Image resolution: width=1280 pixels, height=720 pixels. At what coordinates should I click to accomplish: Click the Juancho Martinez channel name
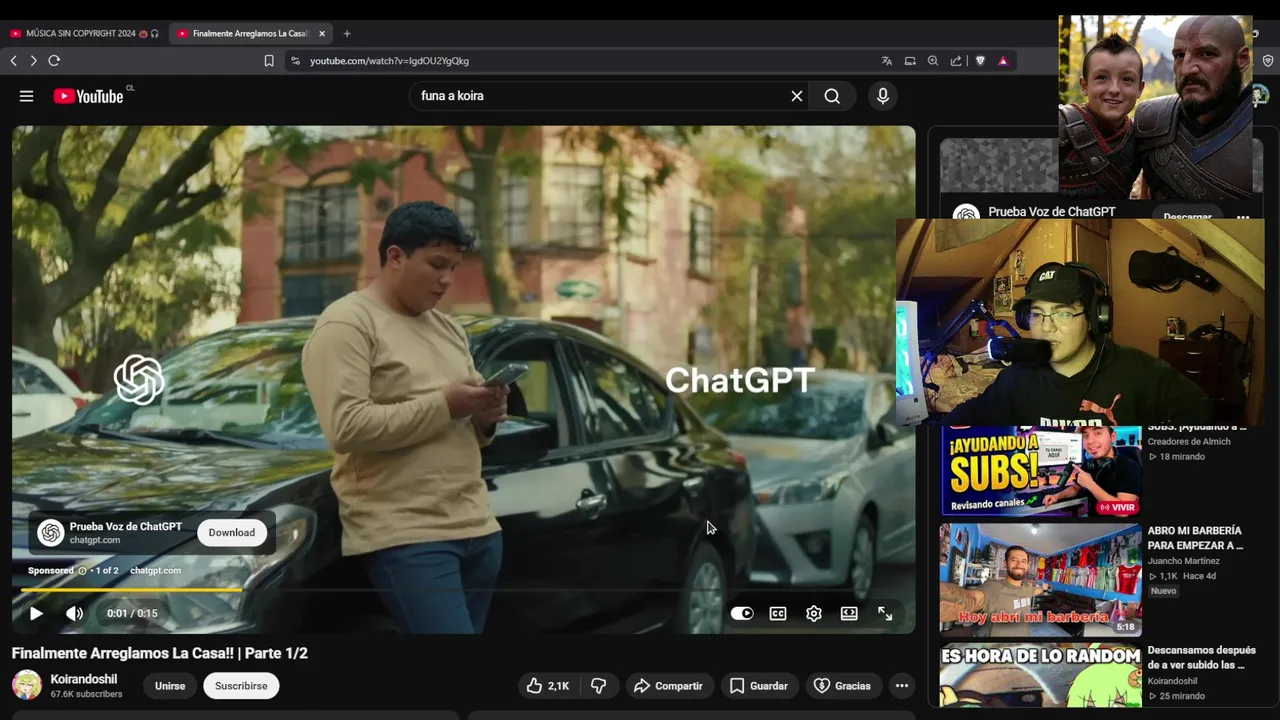[x=1183, y=561]
